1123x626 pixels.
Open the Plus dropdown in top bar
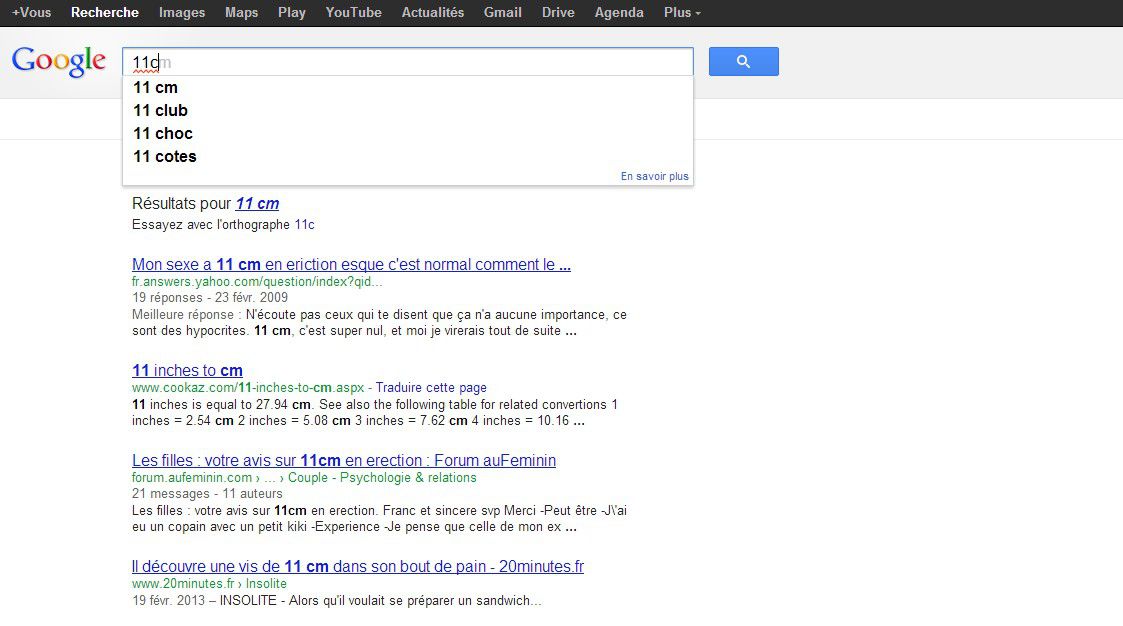pos(682,13)
